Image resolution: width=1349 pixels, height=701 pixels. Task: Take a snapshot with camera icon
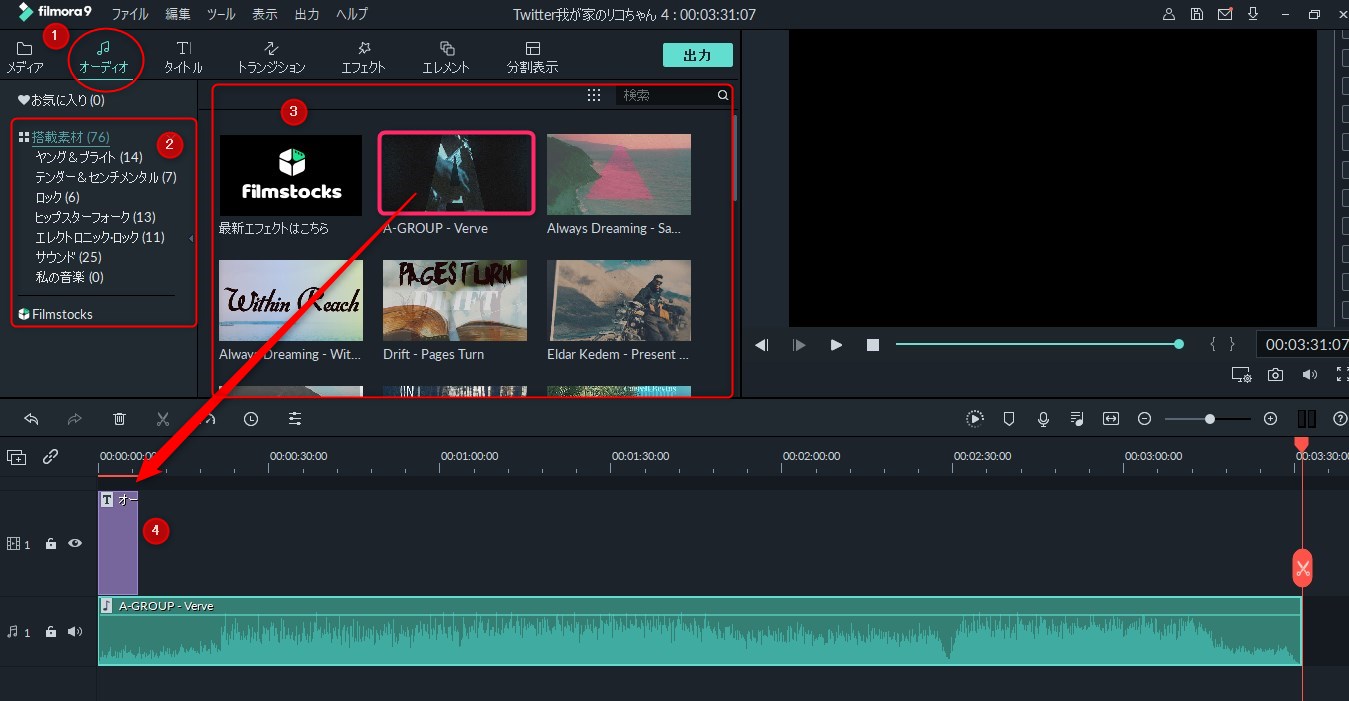pyautogui.click(x=1276, y=375)
